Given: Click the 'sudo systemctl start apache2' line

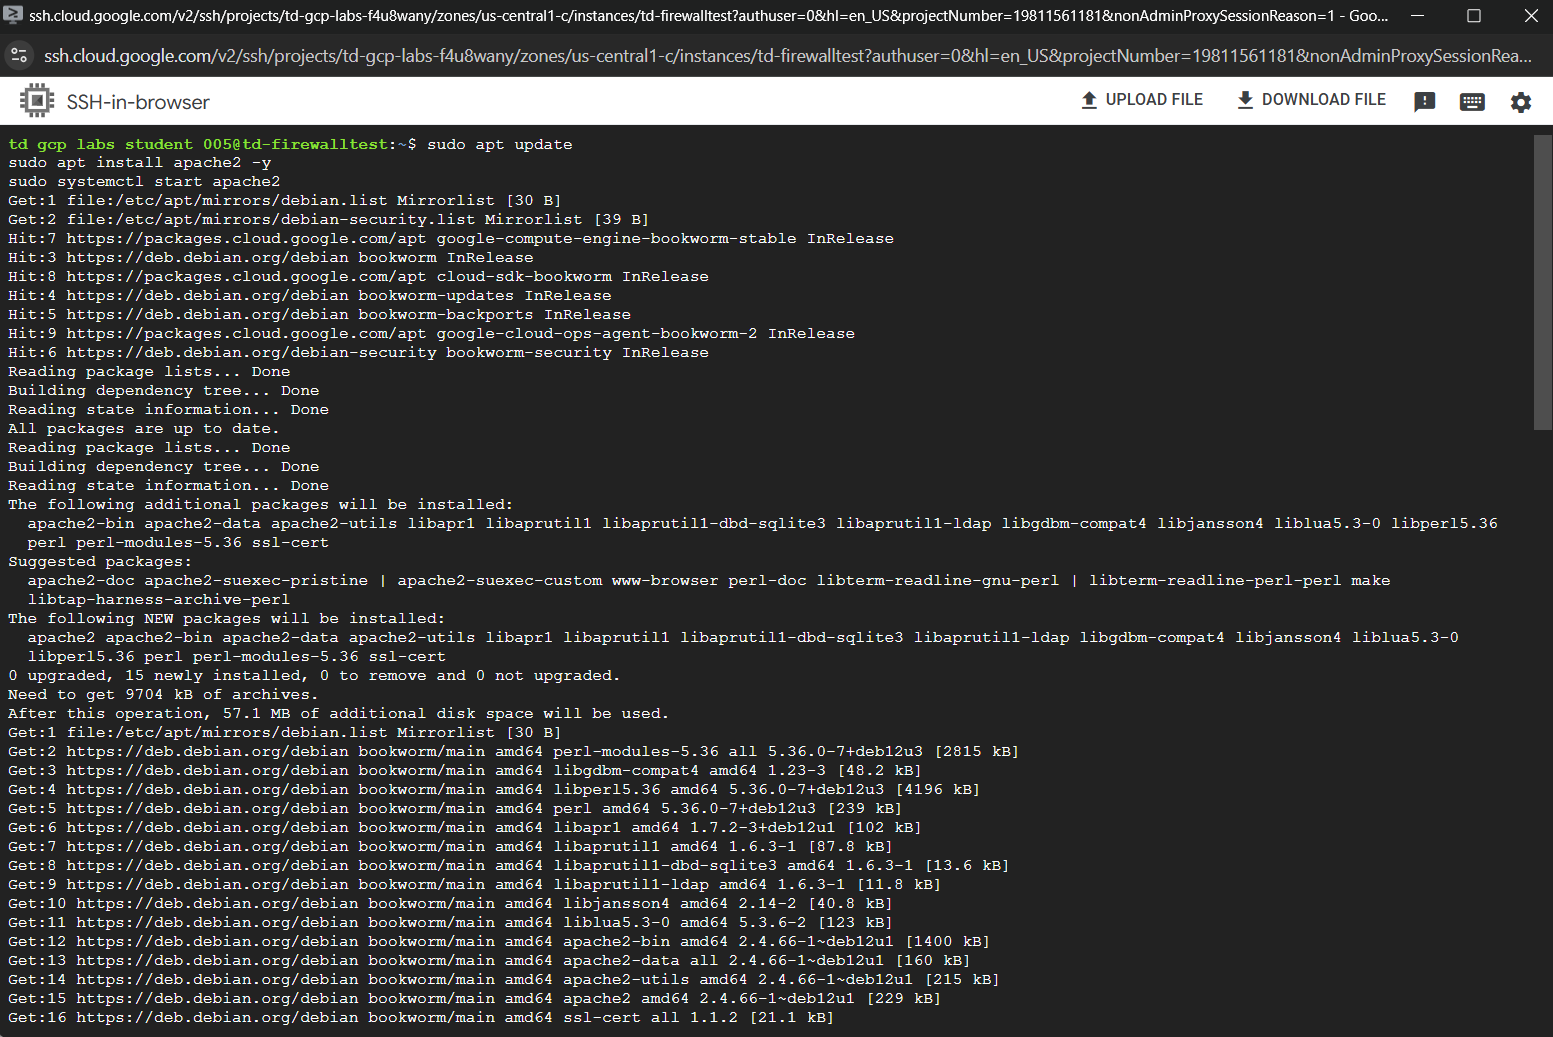Looking at the screenshot, I should [144, 181].
